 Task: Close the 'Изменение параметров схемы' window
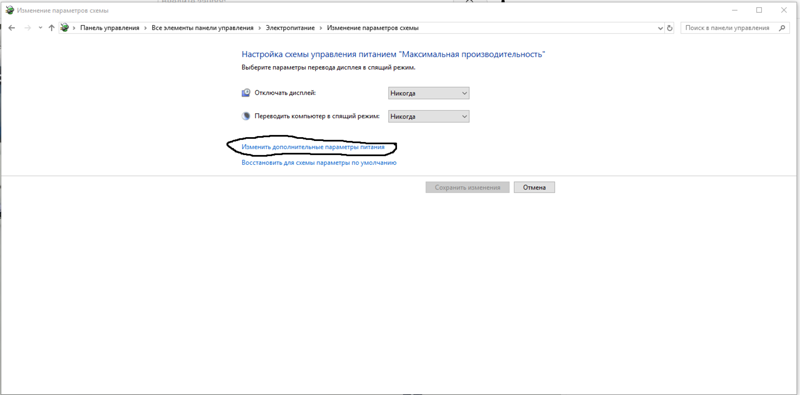(x=784, y=10)
